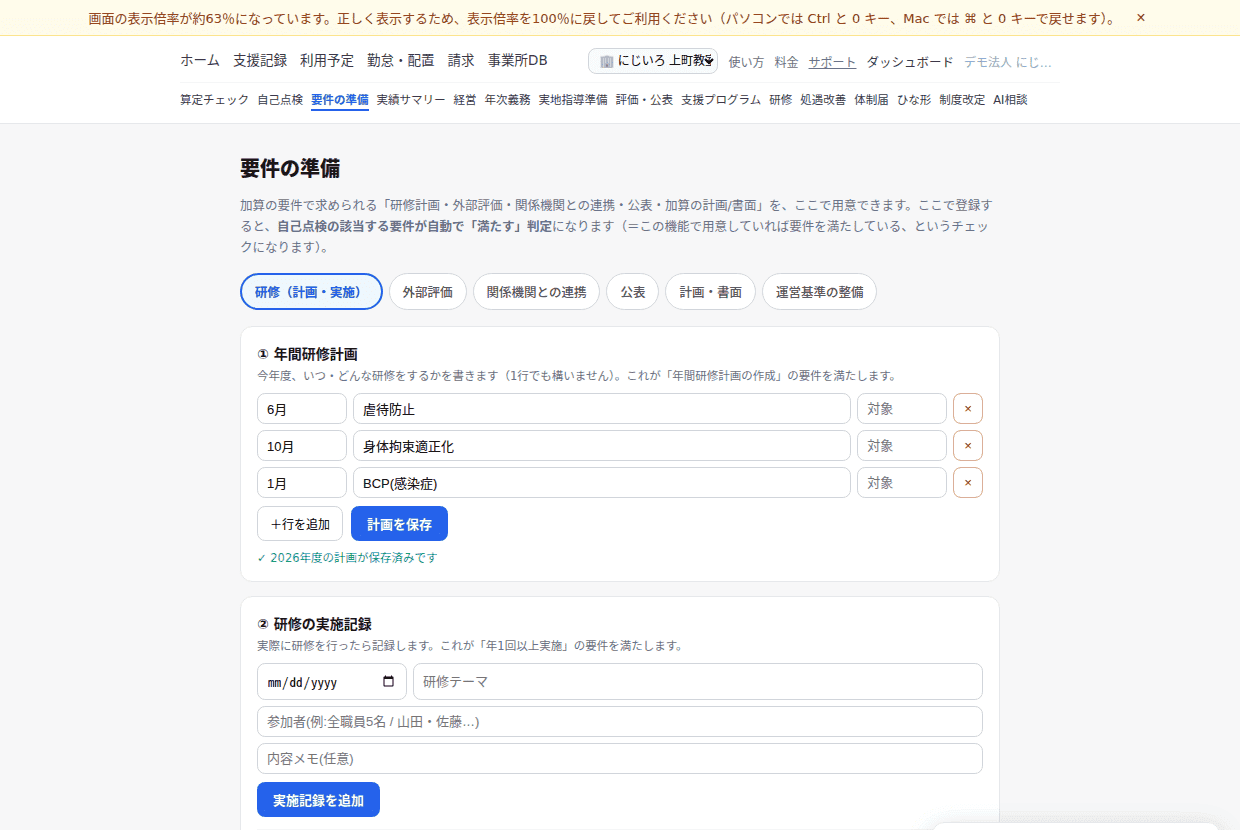Click 対象 field in BCP(感染症) row
The height and width of the screenshot is (830, 1240).
point(902,482)
